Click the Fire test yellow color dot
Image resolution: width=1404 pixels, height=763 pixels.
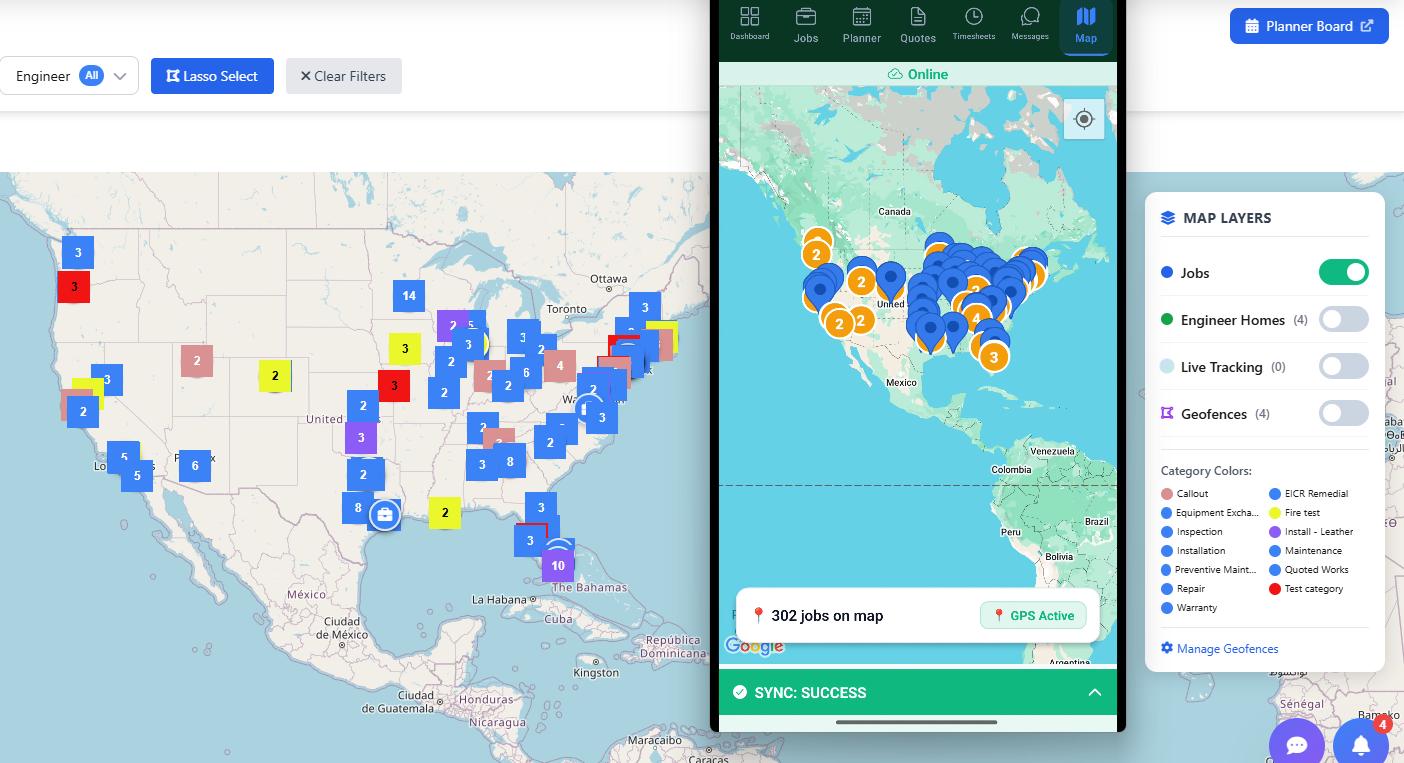pyautogui.click(x=1275, y=513)
